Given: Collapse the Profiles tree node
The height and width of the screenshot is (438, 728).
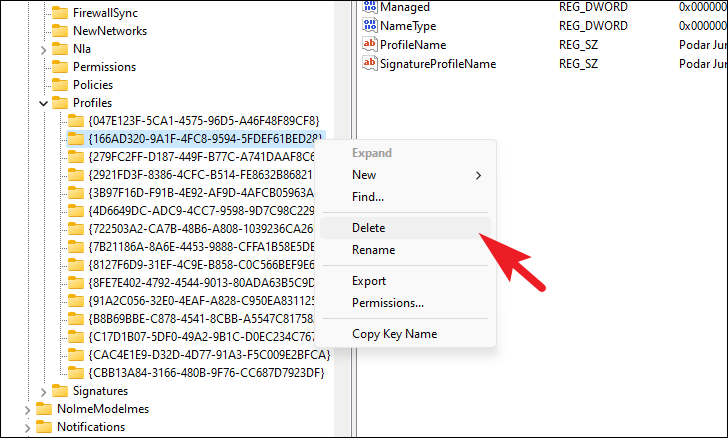Looking at the screenshot, I should pos(43,103).
